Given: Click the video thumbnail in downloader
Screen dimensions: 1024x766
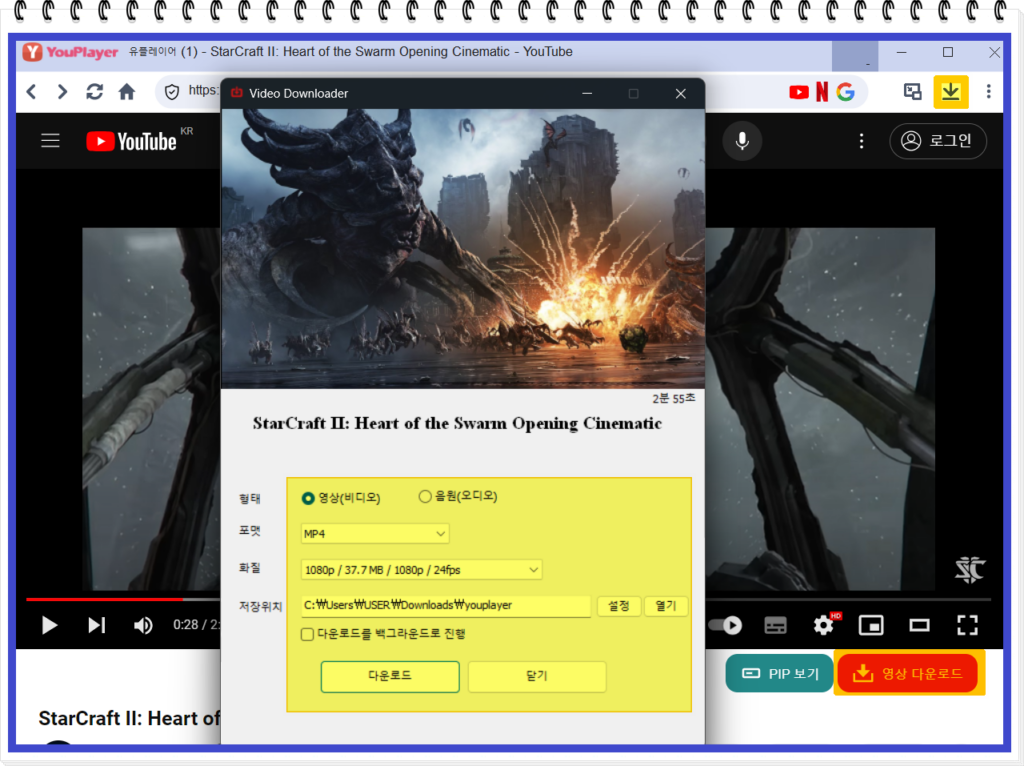Looking at the screenshot, I should (463, 249).
